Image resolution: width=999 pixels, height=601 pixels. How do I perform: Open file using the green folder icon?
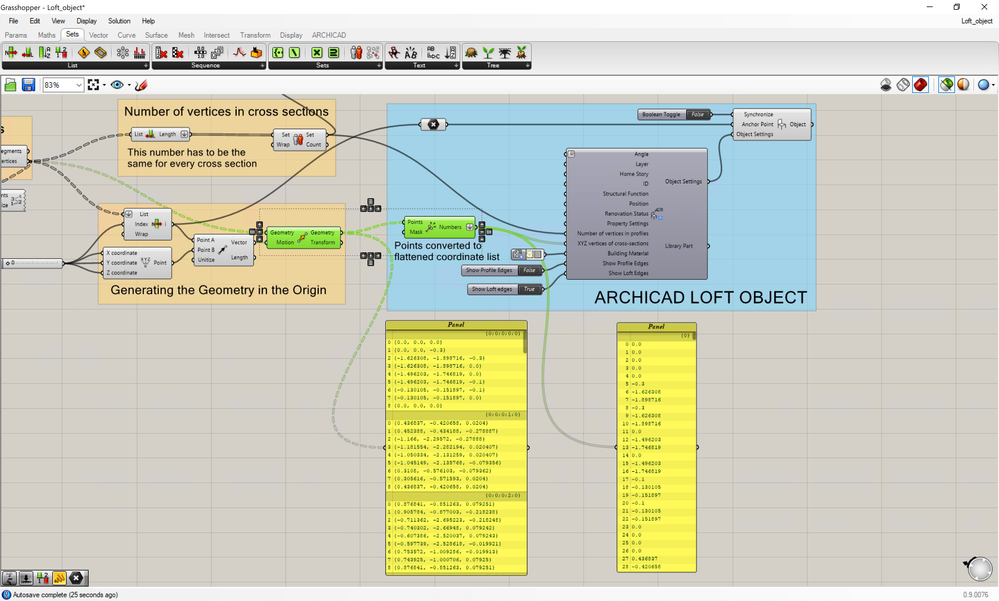11,85
